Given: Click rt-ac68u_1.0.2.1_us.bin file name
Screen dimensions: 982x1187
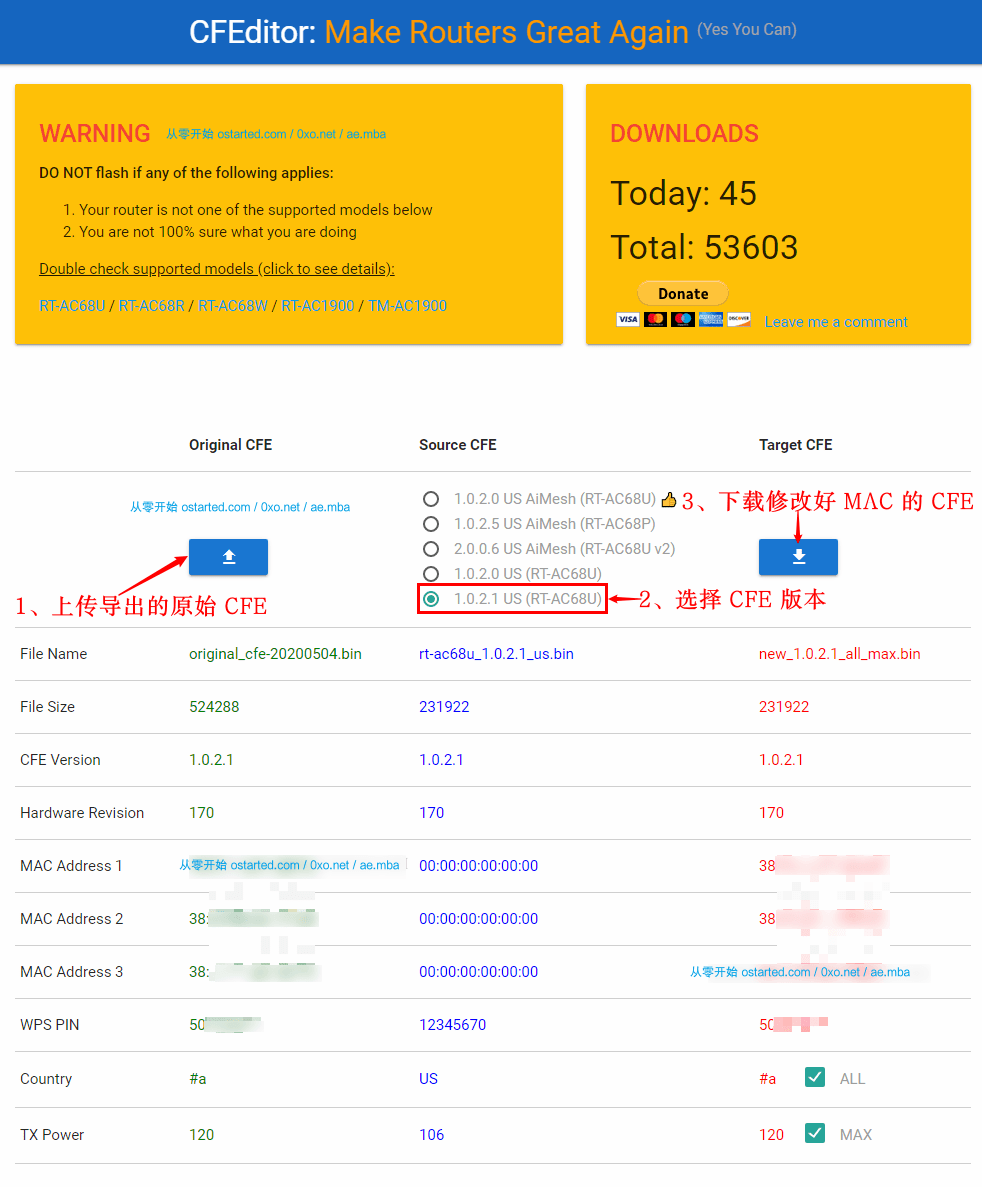Looking at the screenshot, I should 496,654.
